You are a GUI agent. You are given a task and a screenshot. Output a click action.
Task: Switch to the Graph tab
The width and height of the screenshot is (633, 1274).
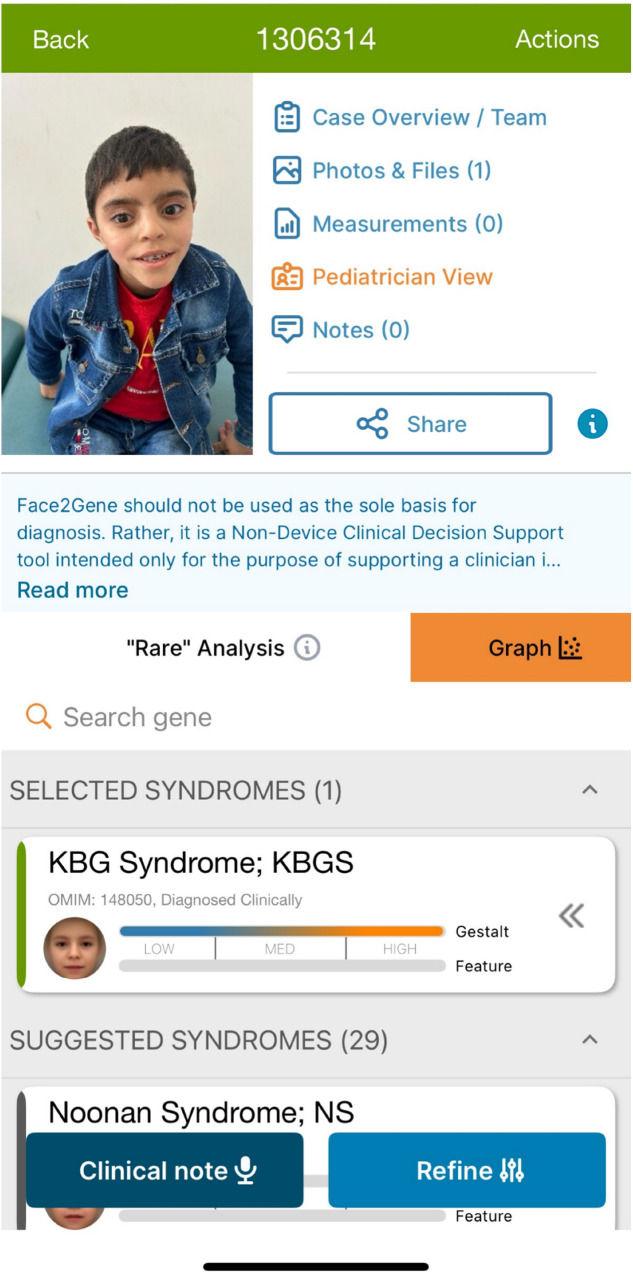click(x=521, y=648)
